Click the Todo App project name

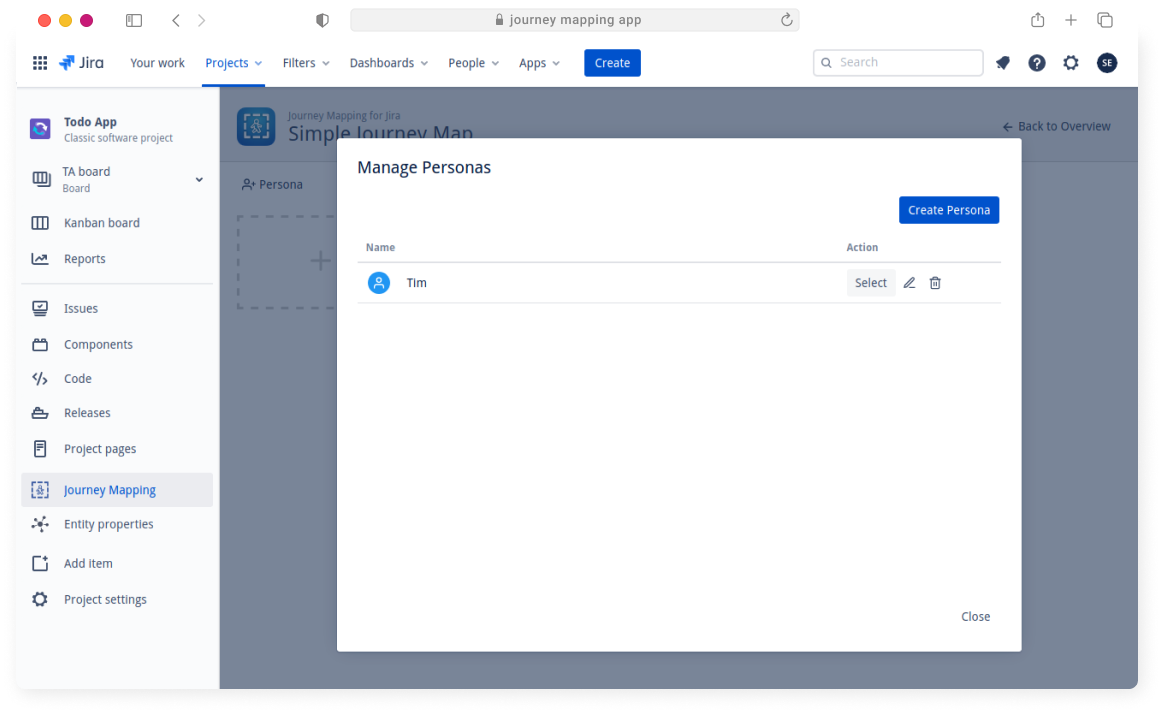90,122
